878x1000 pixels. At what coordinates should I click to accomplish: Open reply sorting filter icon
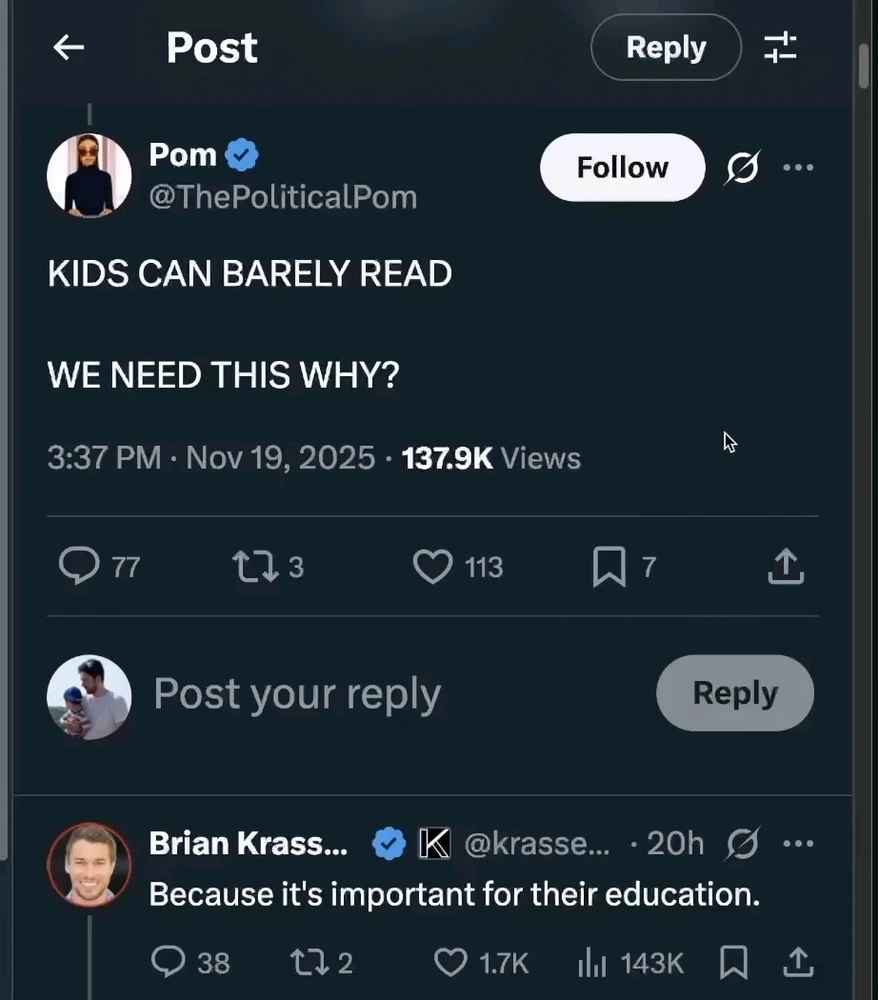tap(780, 47)
